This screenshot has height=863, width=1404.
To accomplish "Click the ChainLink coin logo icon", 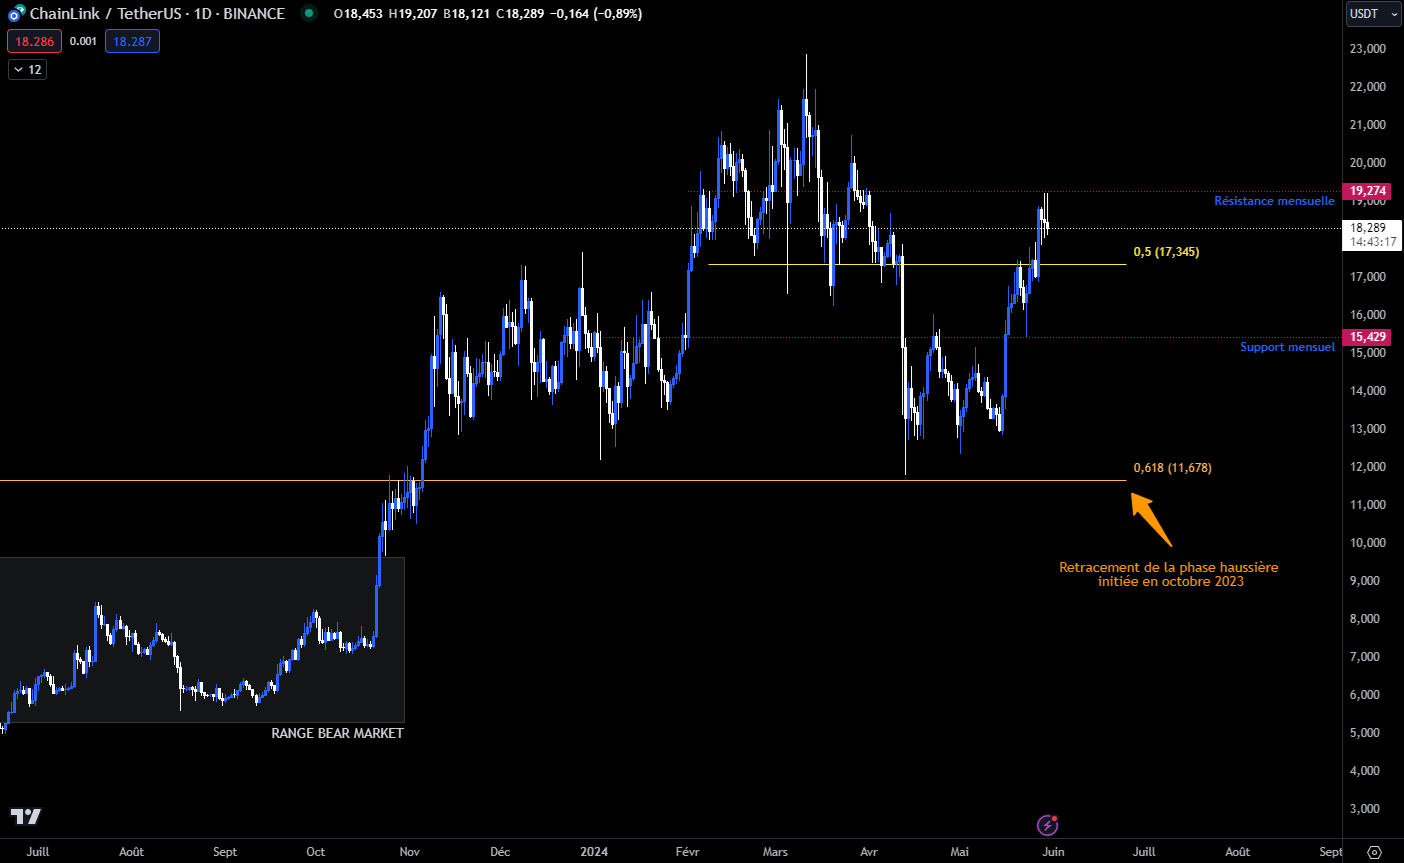I will (12, 14).
